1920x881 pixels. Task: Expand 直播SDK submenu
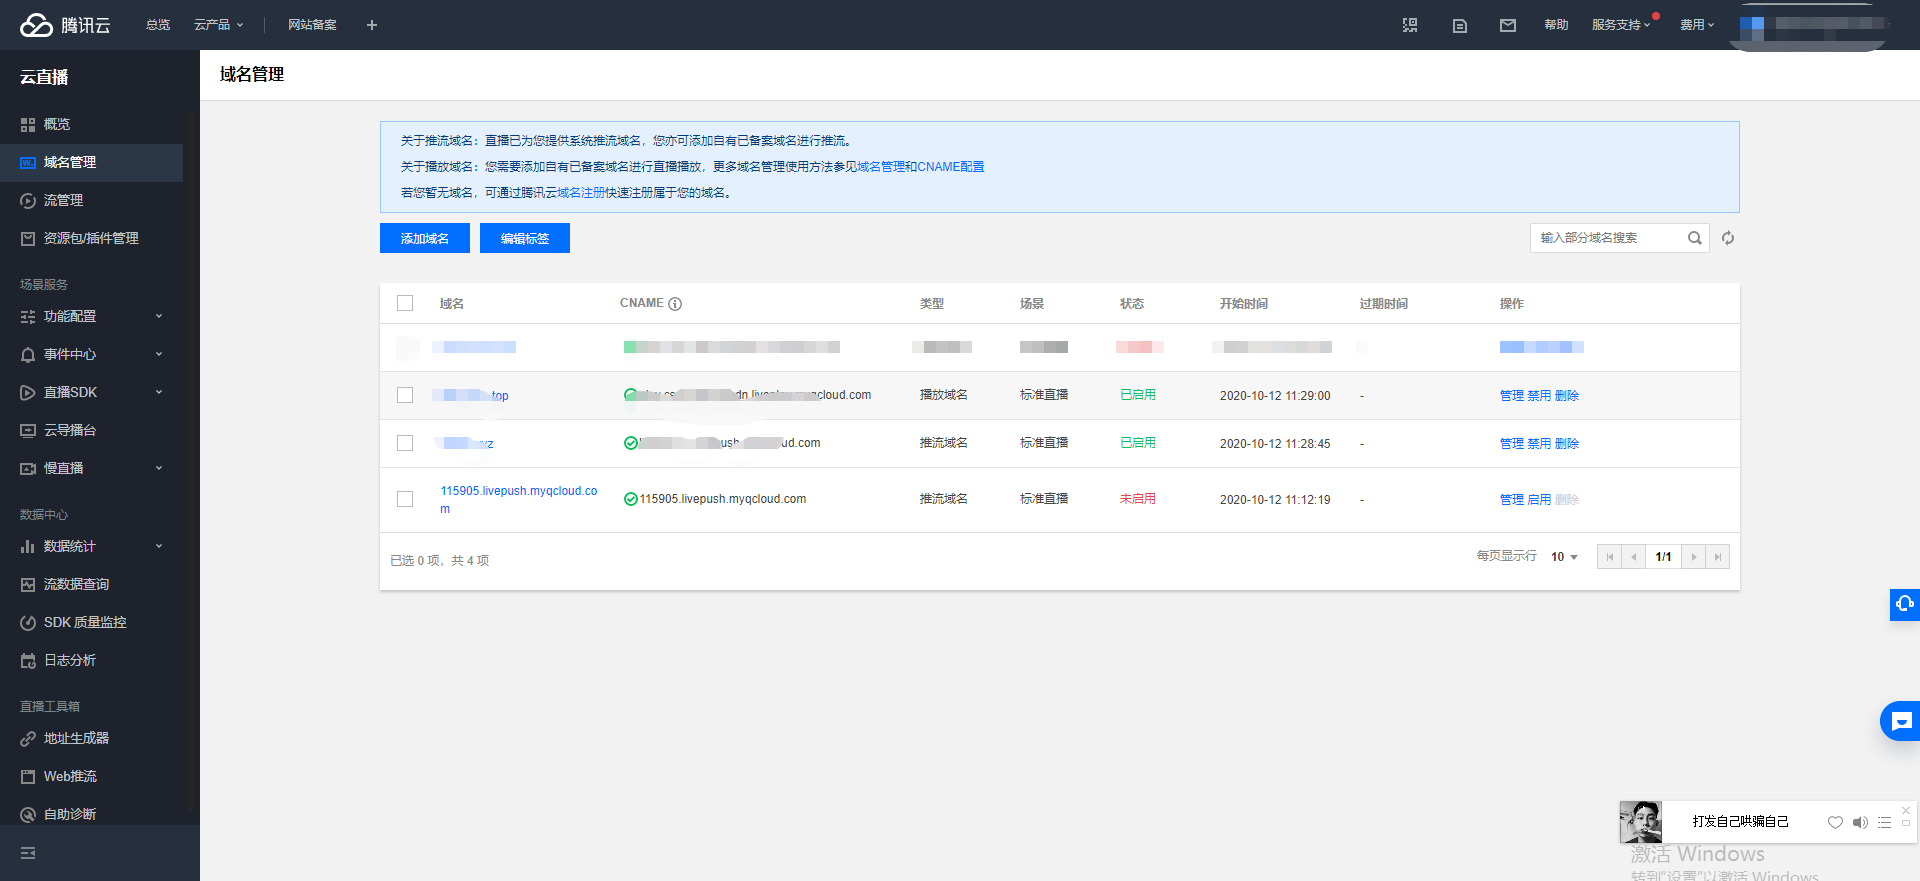click(91, 392)
